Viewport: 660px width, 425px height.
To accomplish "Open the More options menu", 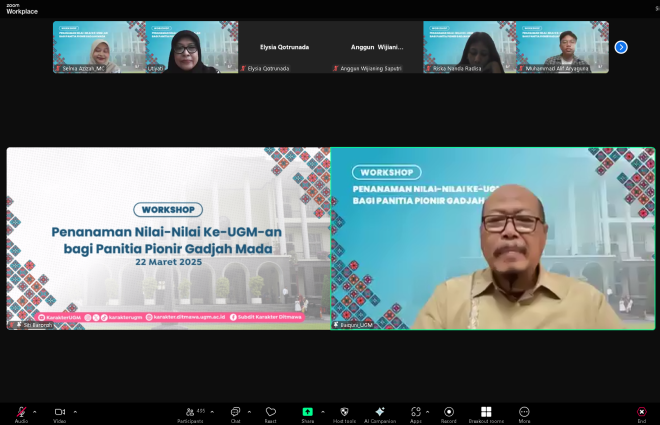I will (x=524, y=412).
